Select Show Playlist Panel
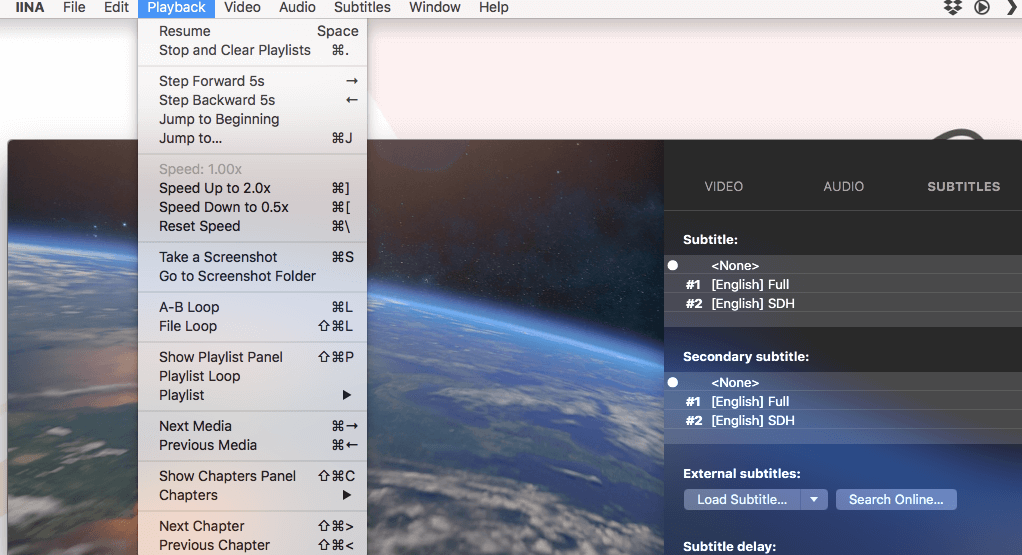1022x555 pixels. tap(252, 358)
